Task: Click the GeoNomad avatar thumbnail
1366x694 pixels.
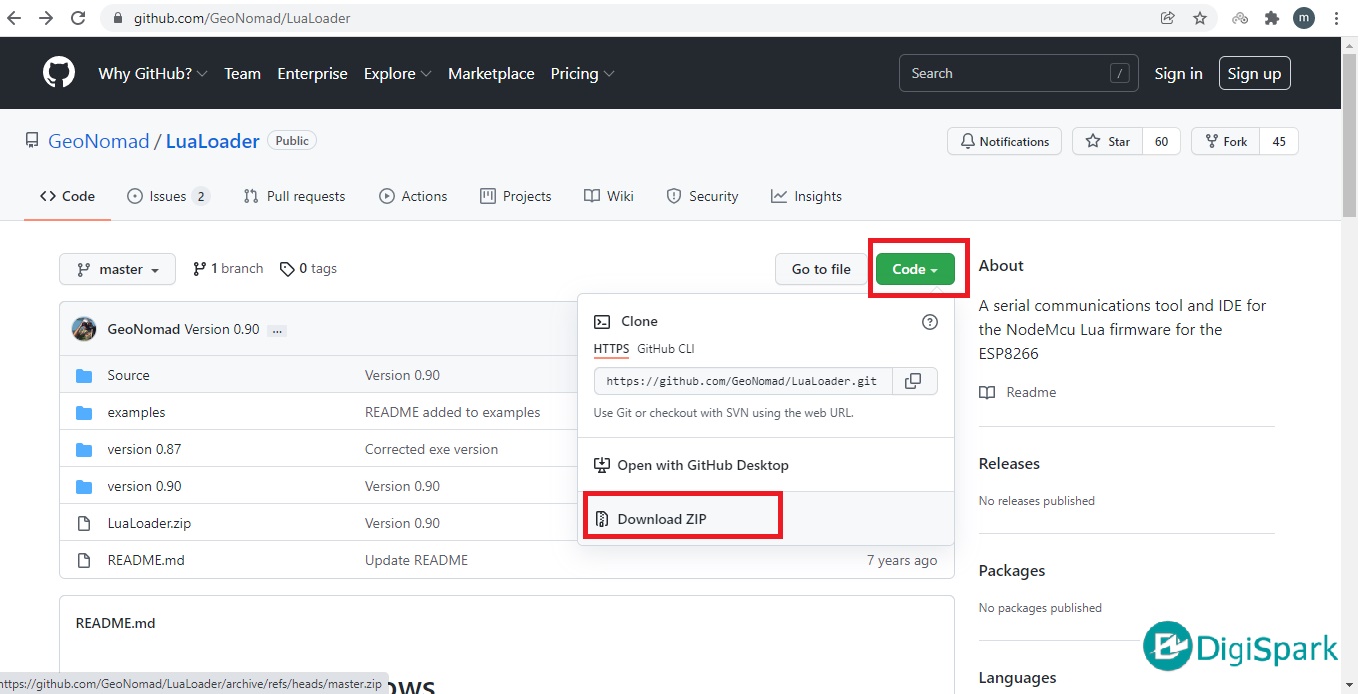Action: (x=85, y=329)
